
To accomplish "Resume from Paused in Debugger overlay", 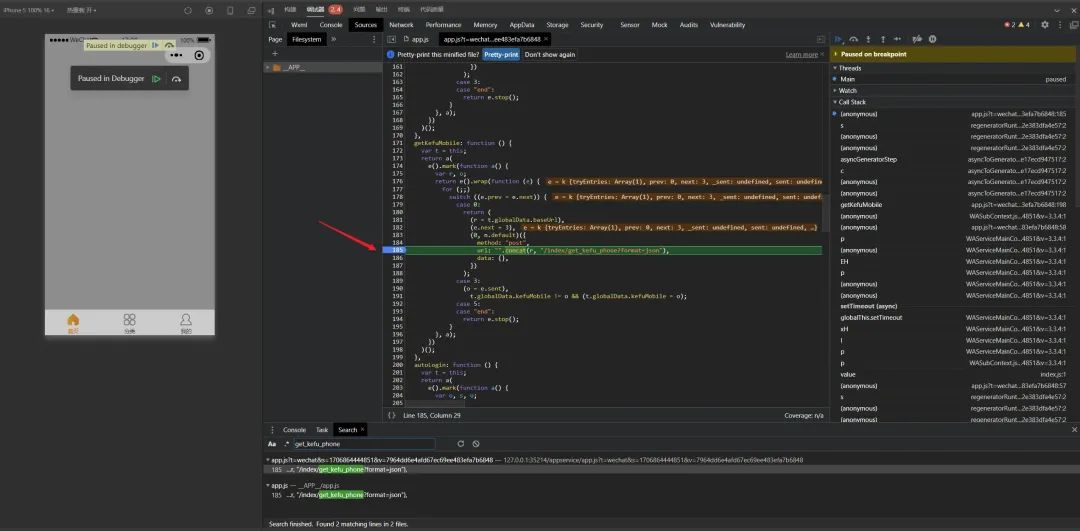I will (156, 79).
